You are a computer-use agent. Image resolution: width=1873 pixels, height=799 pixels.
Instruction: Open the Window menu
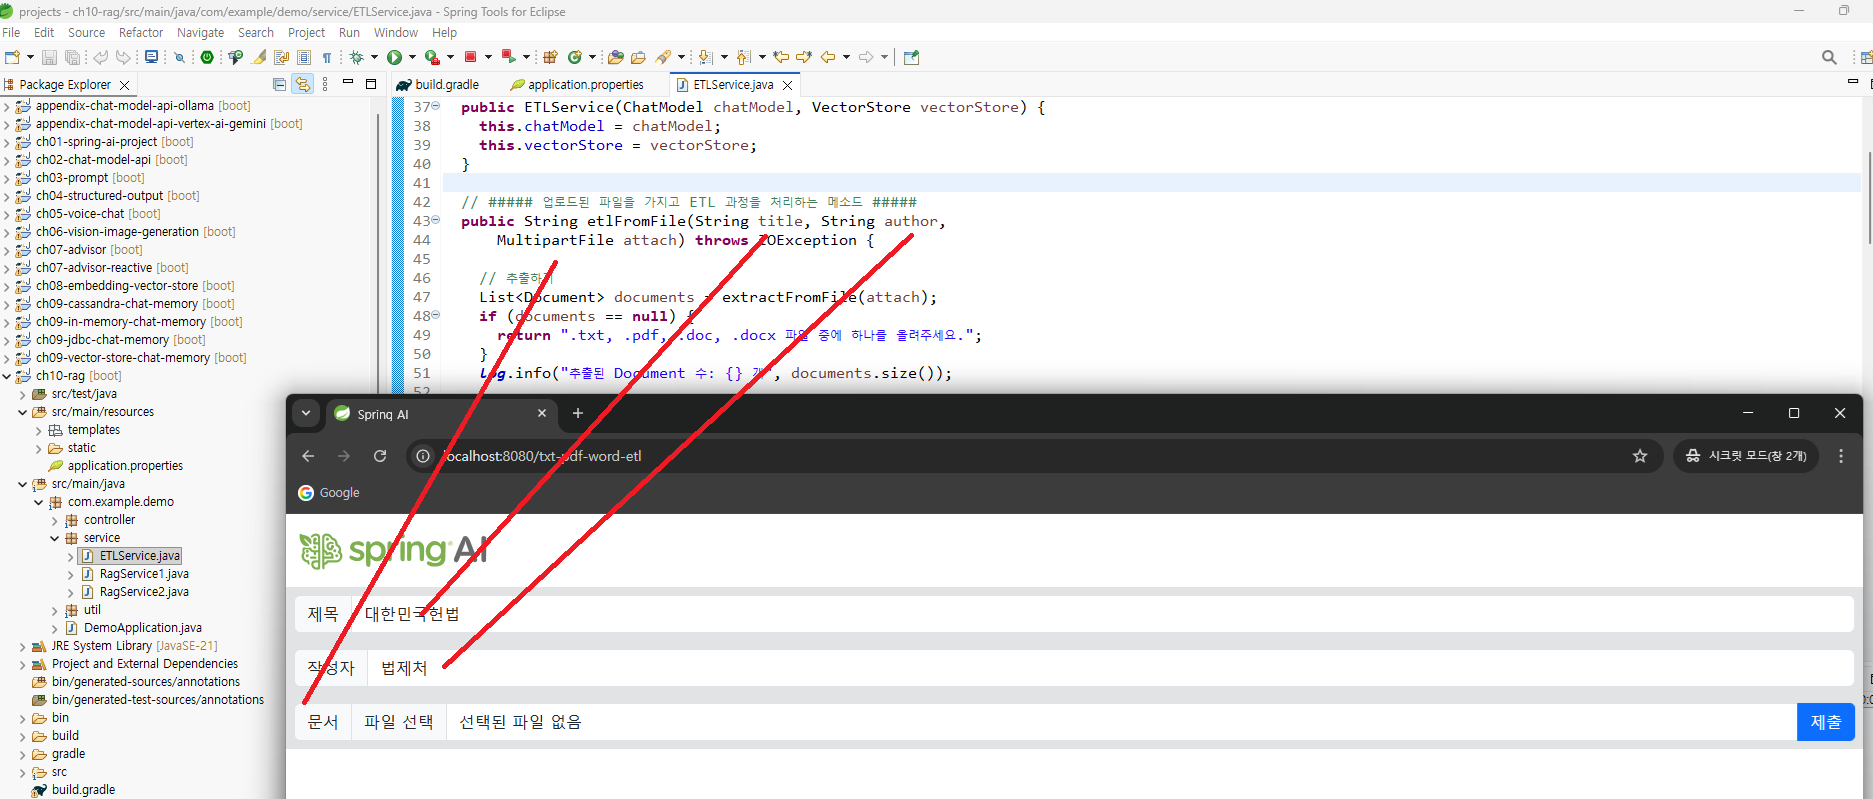(x=396, y=32)
